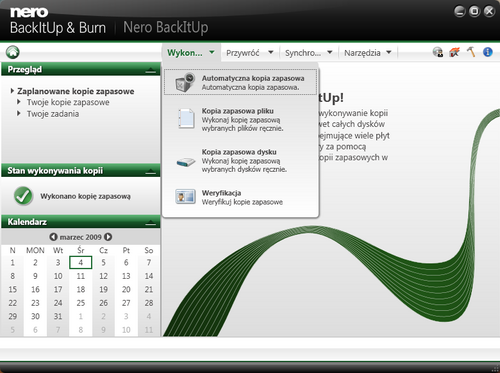This screenshot has width=500, height=373.
Task: Expand Twoje kopie zapasowe tree item
Action: tap(19, 102)
